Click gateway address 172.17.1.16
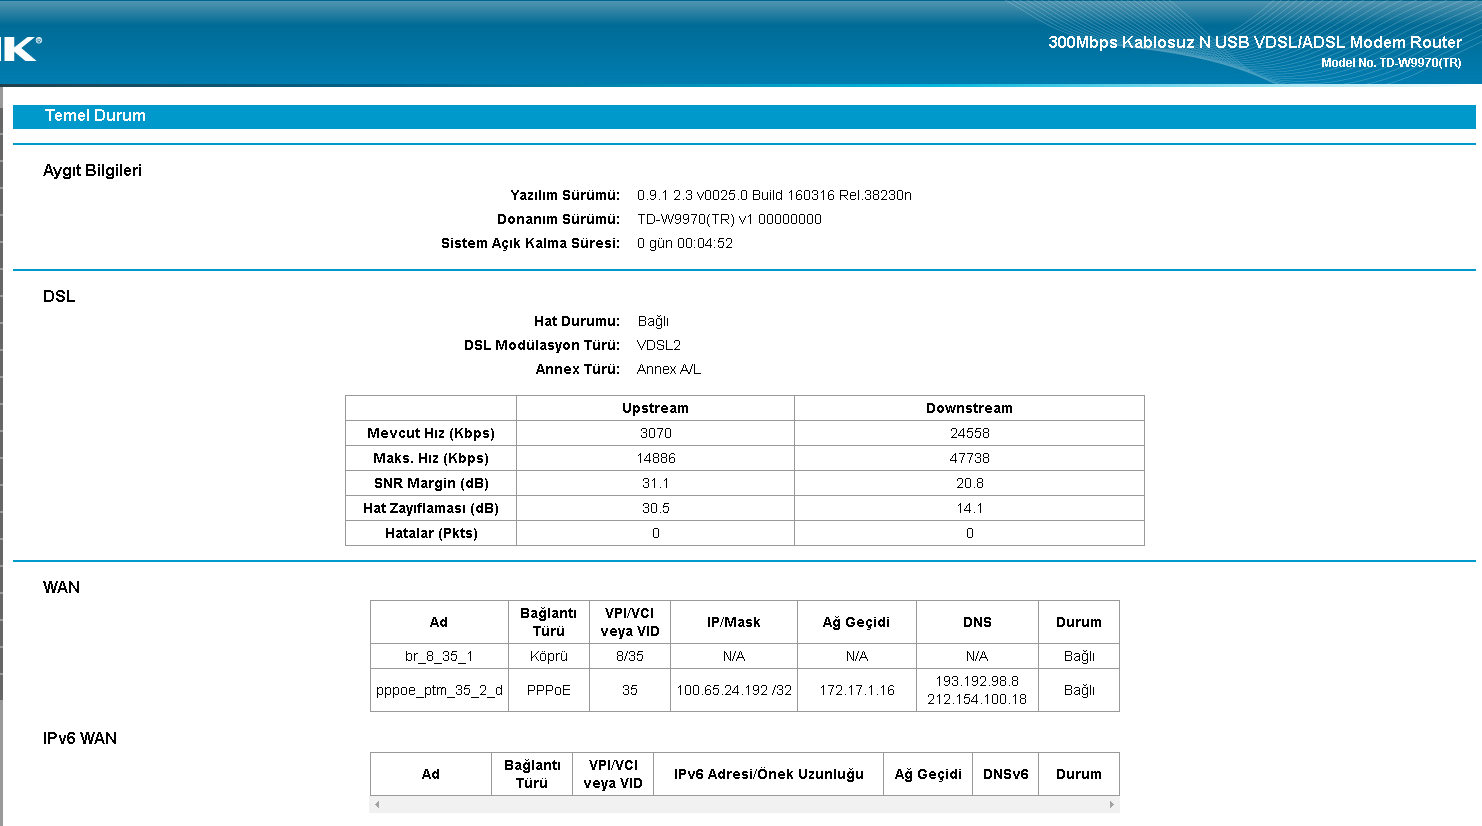Image resolution: width=1482 pixels, height=826 pixels. (x=857, y=690)
